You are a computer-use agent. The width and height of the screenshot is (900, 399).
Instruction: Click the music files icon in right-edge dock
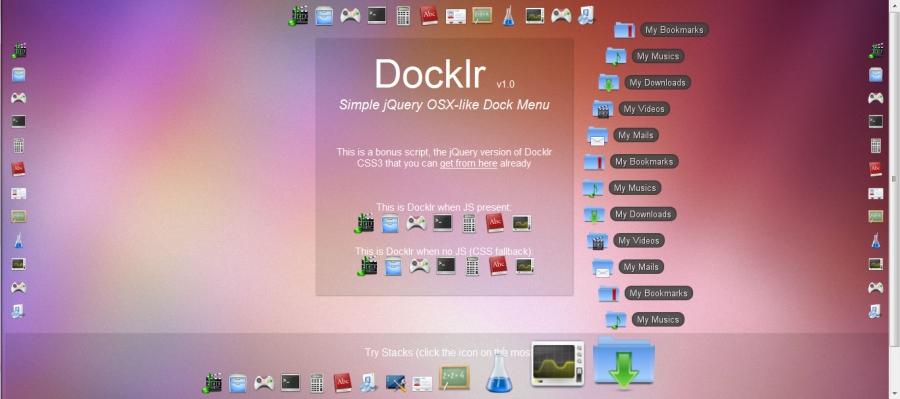pyautogui.click(x=875, y=312)
